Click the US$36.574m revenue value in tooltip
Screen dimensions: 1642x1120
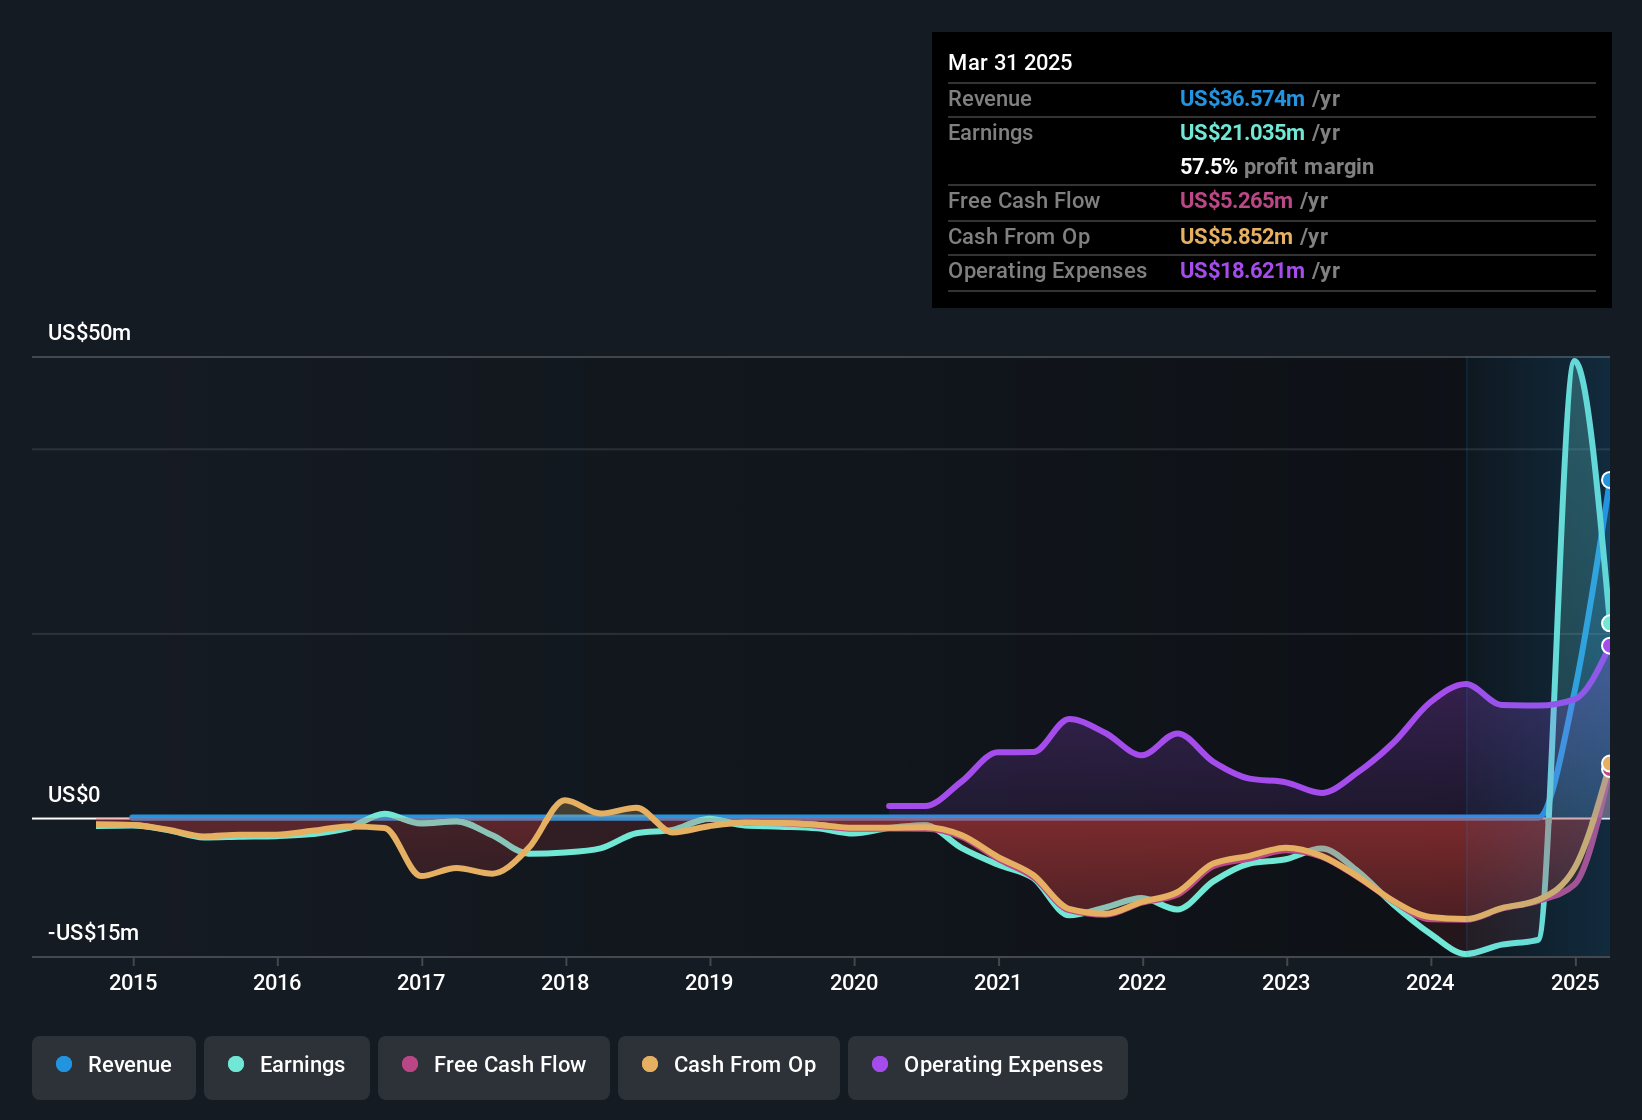[1242, 99]
